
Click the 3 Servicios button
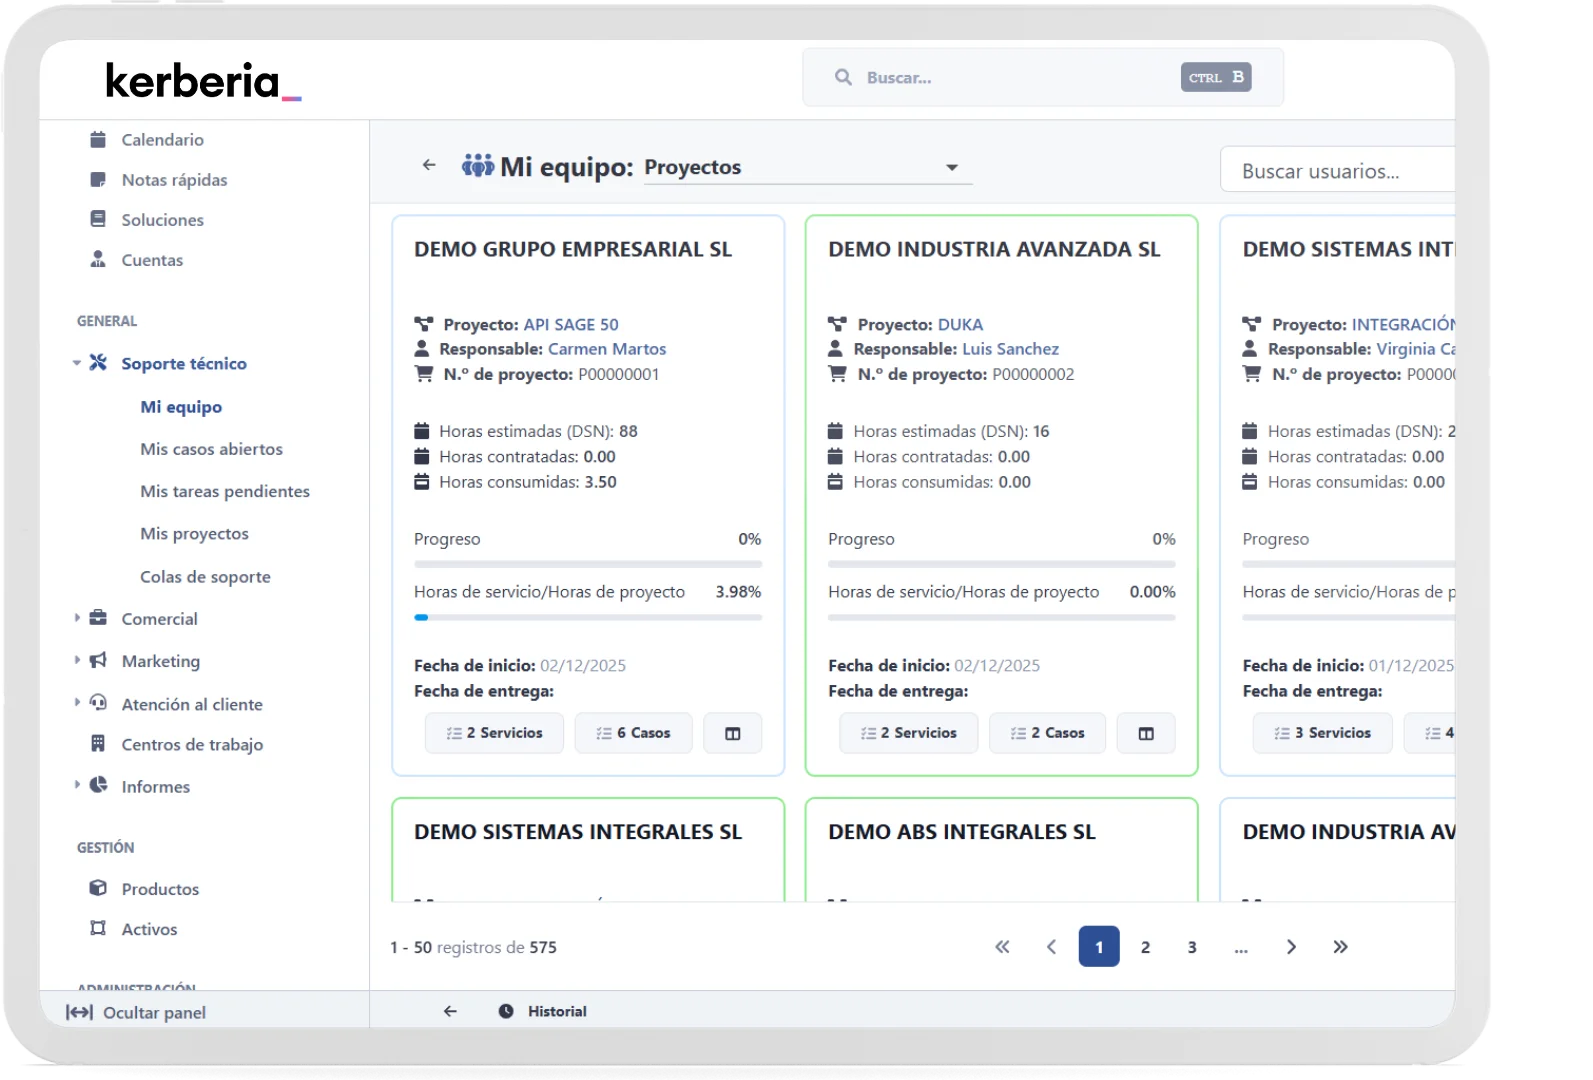coord(1322,733)
